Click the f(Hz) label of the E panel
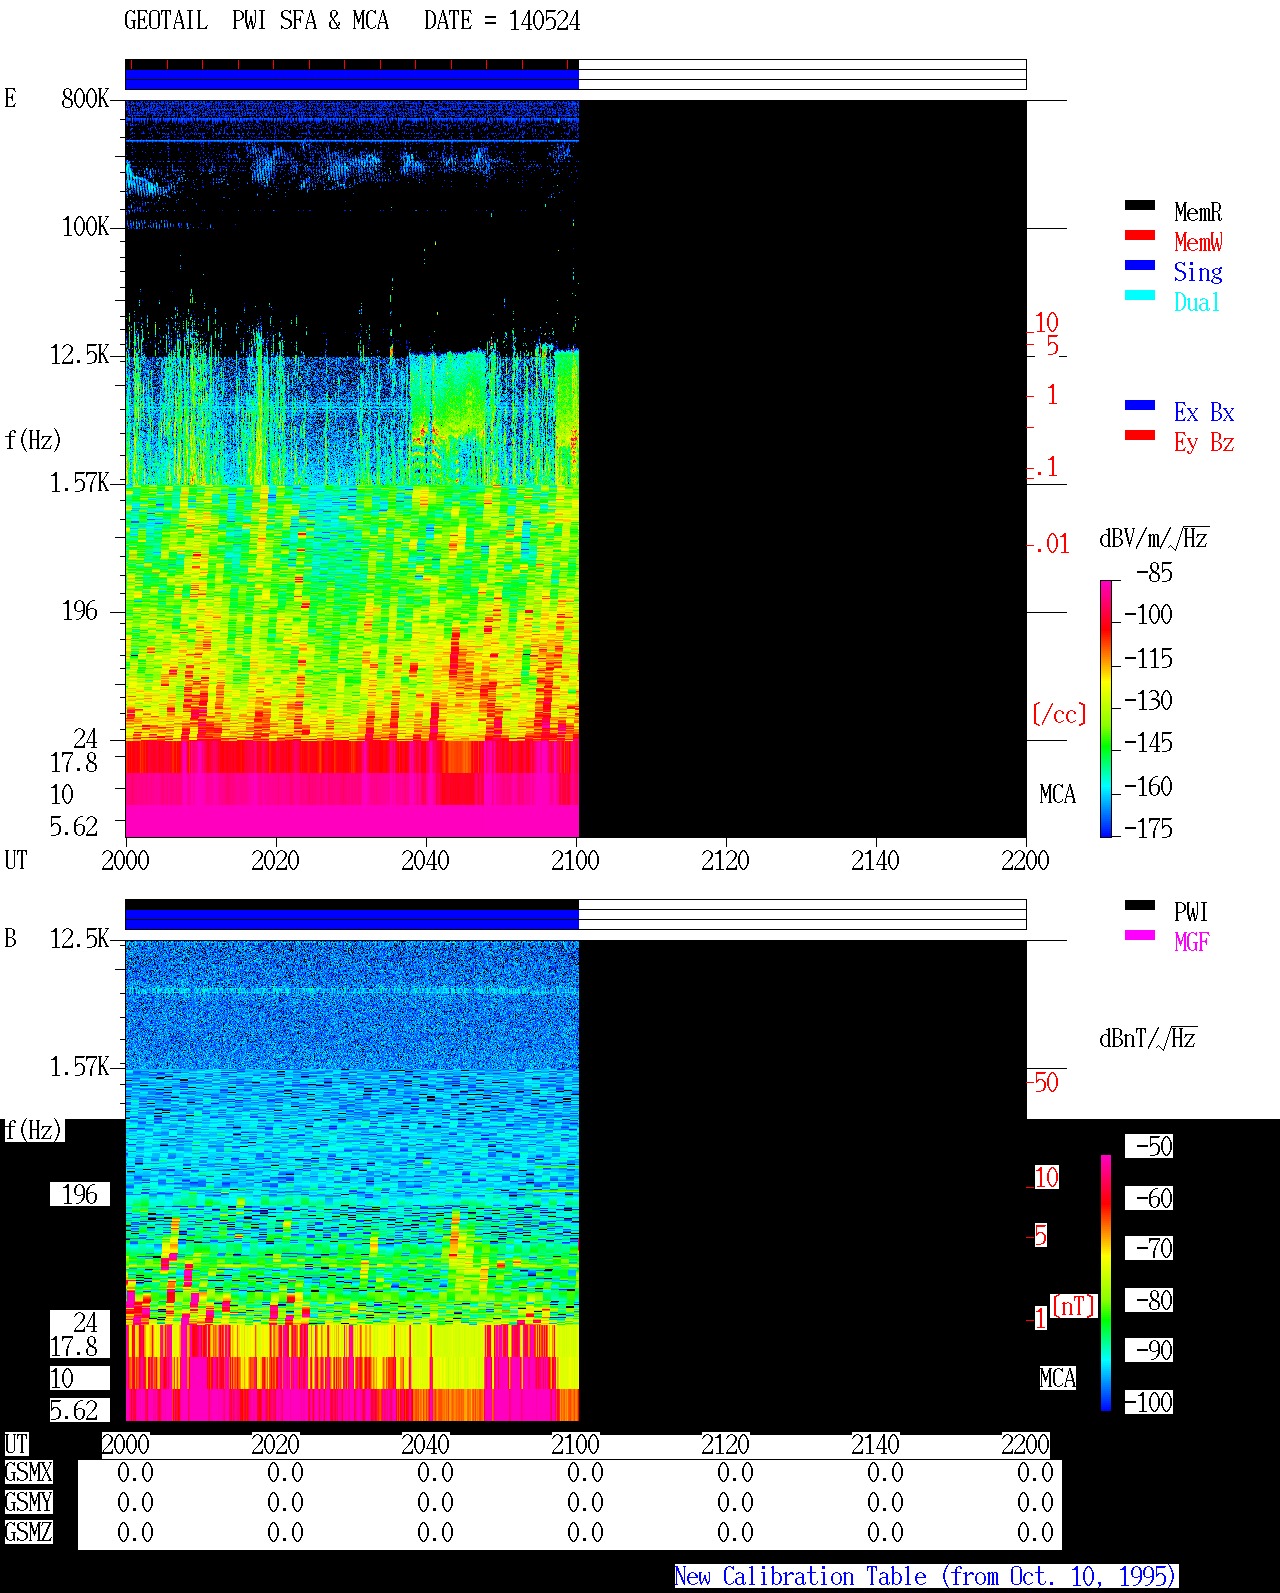This screenshot has height=1593, width=1280. click(33, 440)
